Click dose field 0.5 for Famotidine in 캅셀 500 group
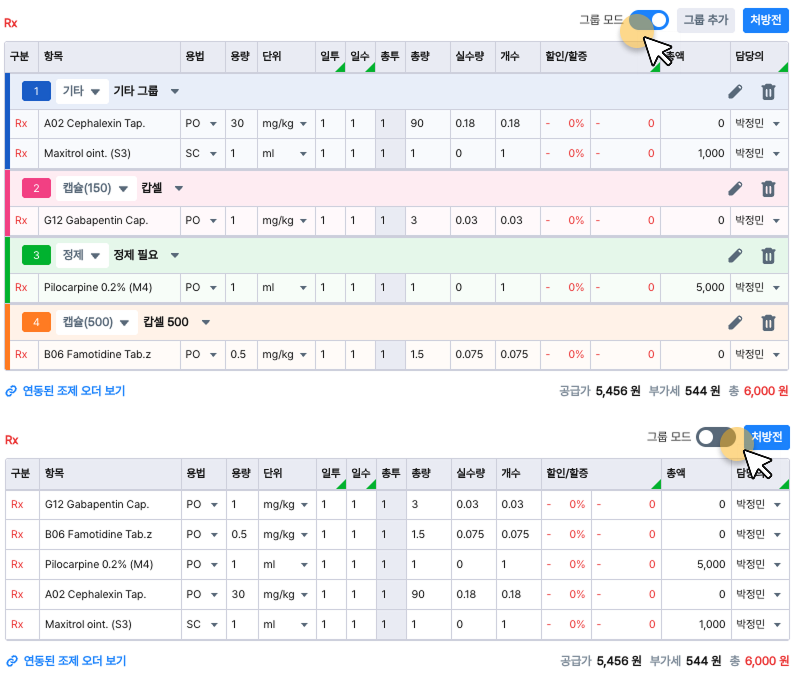Image resolution: width=799 pixels, height=682 pixels. (241, 354)
